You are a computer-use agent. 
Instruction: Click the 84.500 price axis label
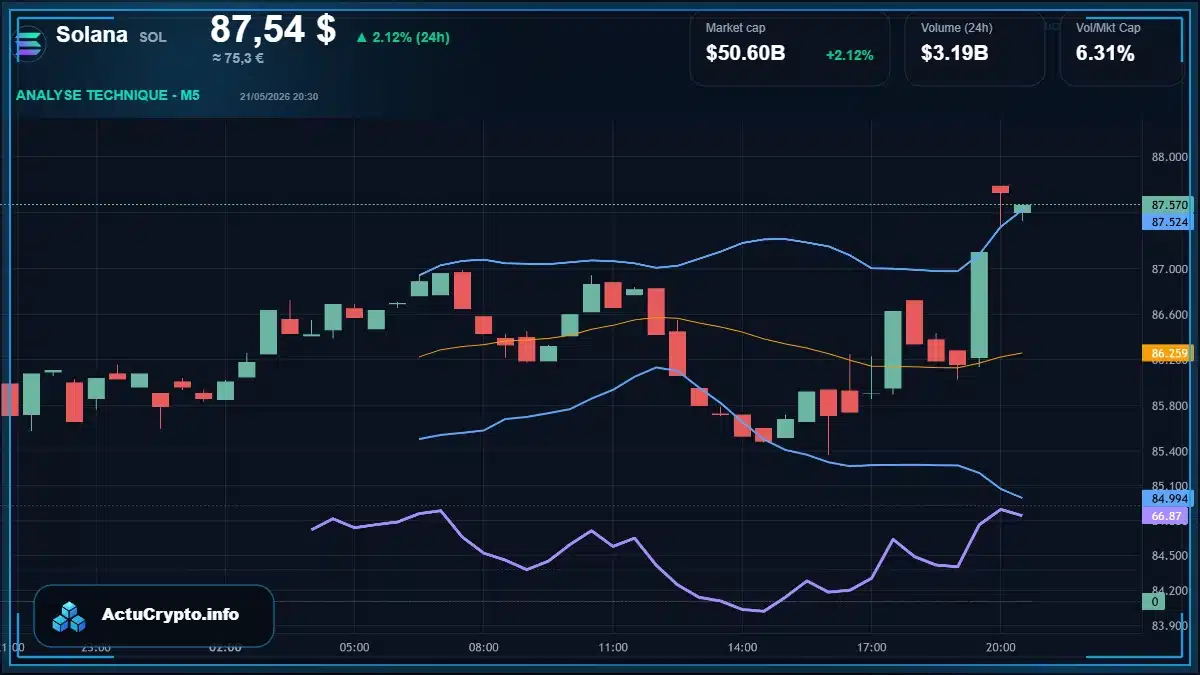1169,556
